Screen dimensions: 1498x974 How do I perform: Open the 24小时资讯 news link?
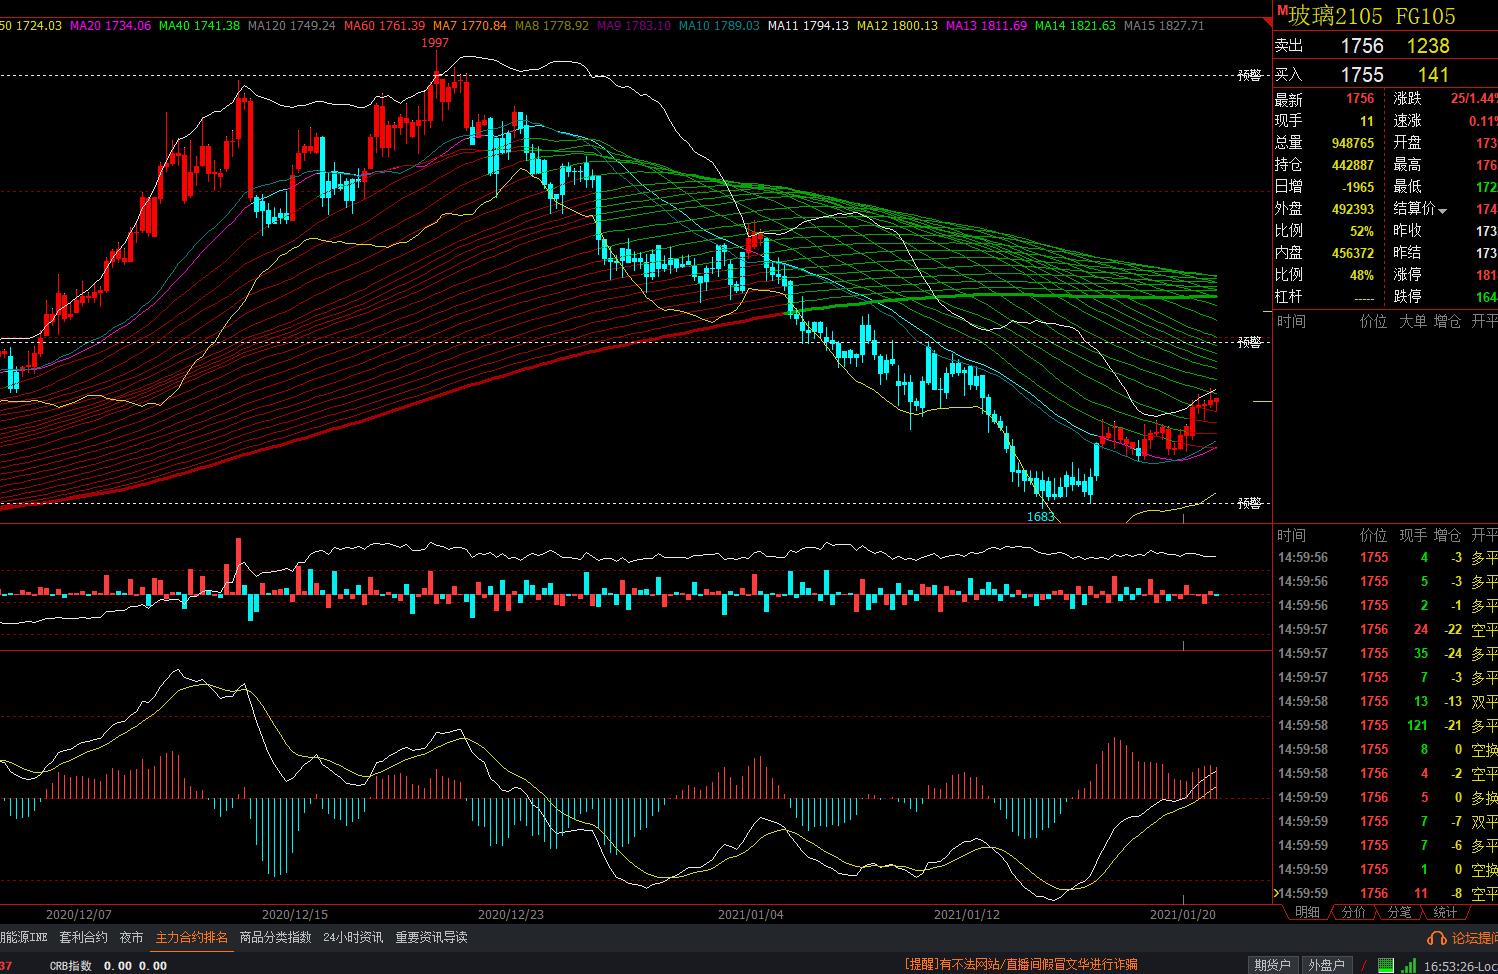coord(352,938)
